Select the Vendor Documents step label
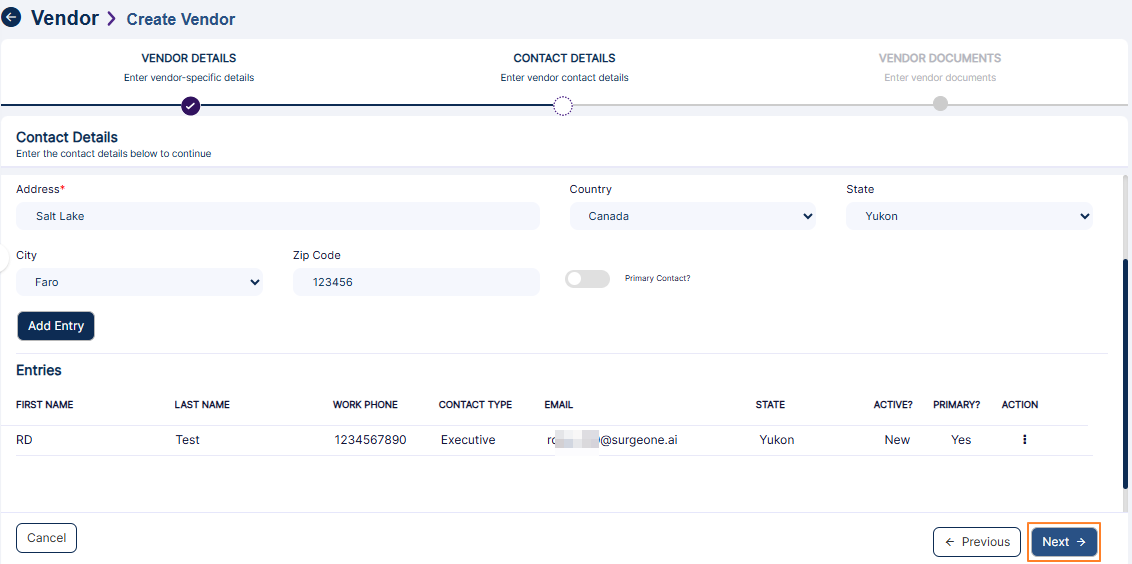 [939, 58]
